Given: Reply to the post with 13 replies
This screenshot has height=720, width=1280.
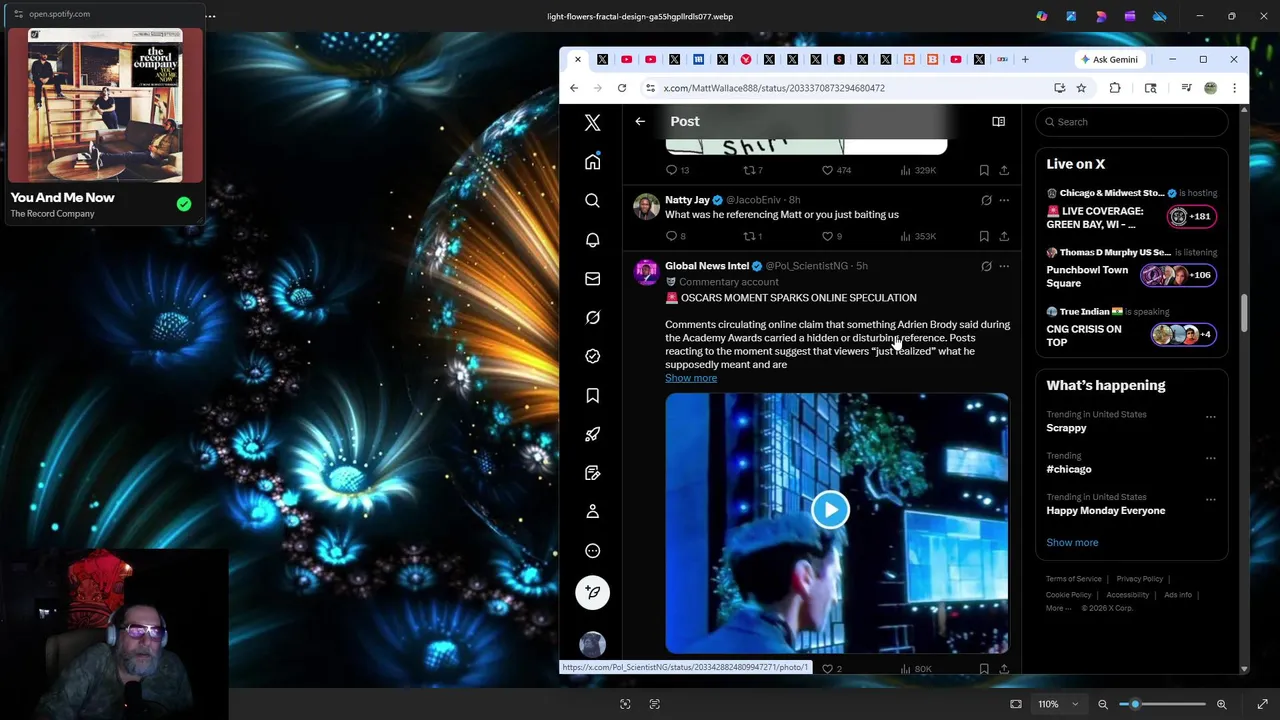Looking at the screenshot, I should coord(671,170).
